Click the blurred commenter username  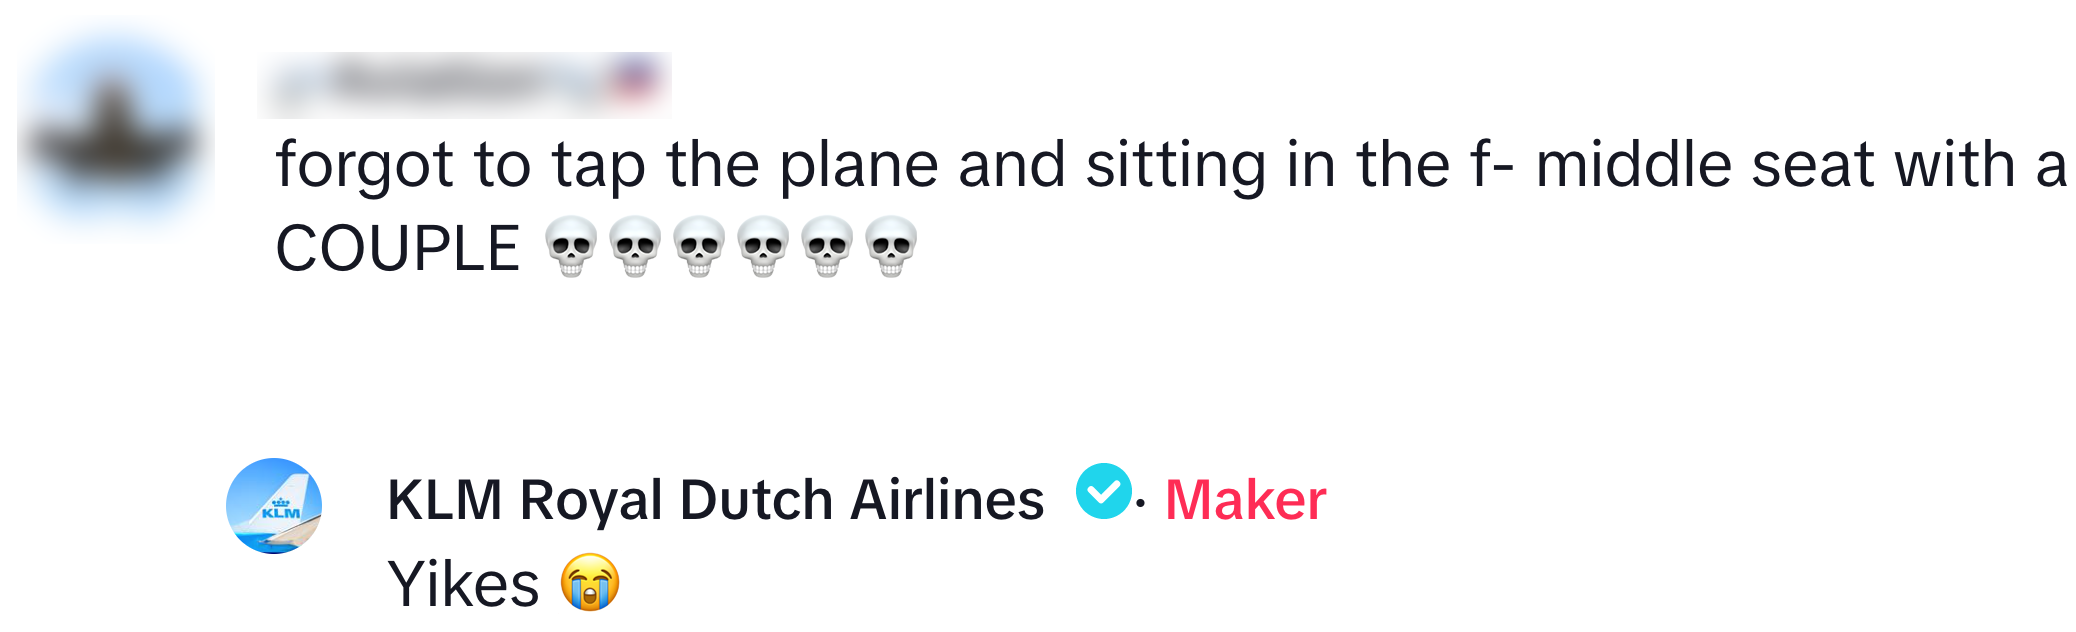click(x=440, y=84)
